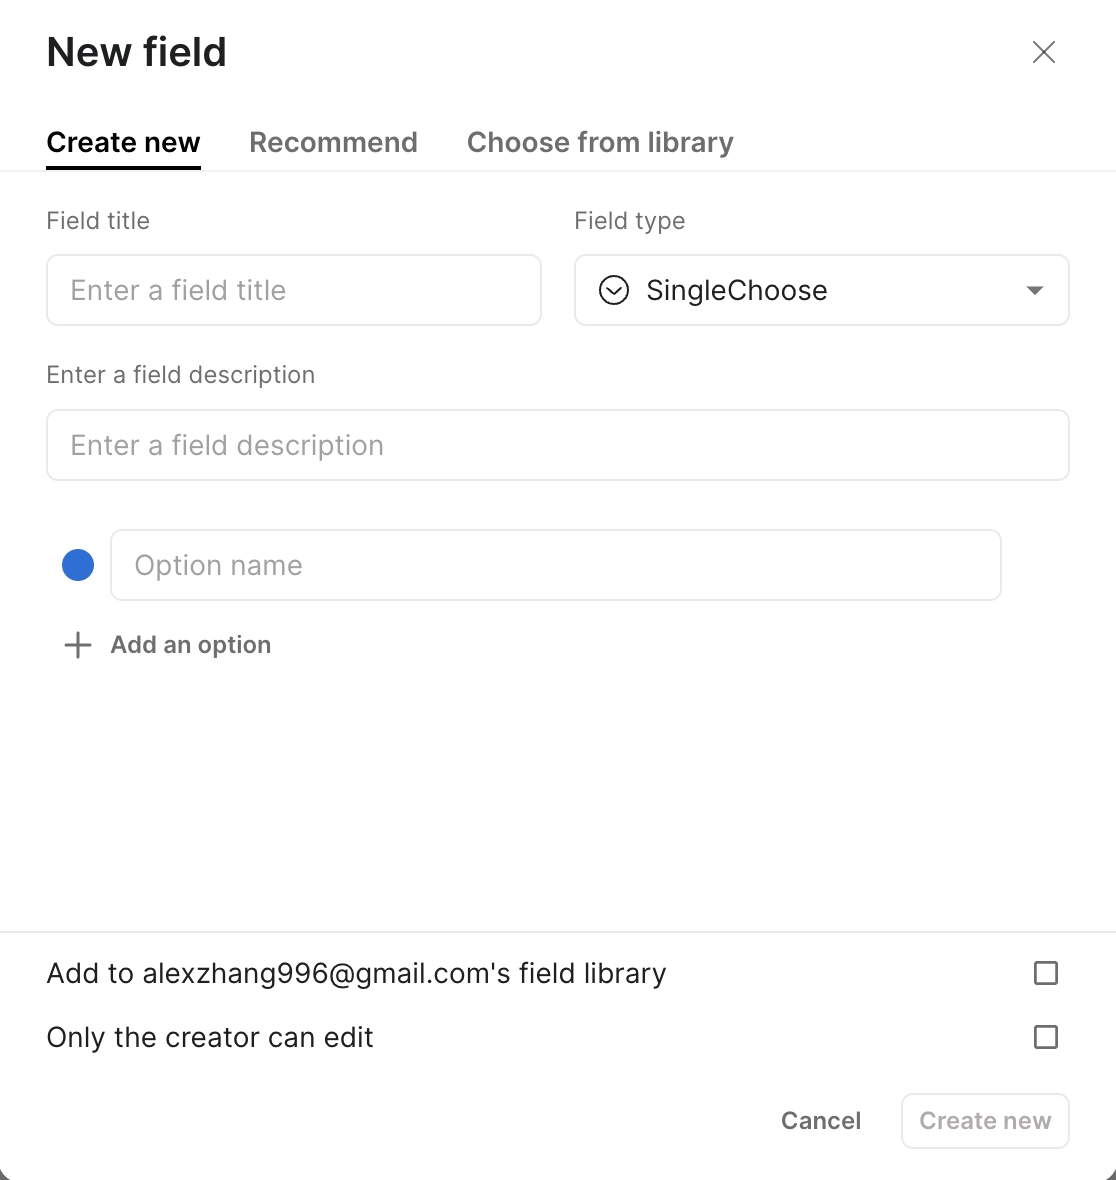Viewport: 1116px width, 1180px height.
Task: Click the Add to alexzhang996@gmail.com's field library label
Action: tap(356, 973)
